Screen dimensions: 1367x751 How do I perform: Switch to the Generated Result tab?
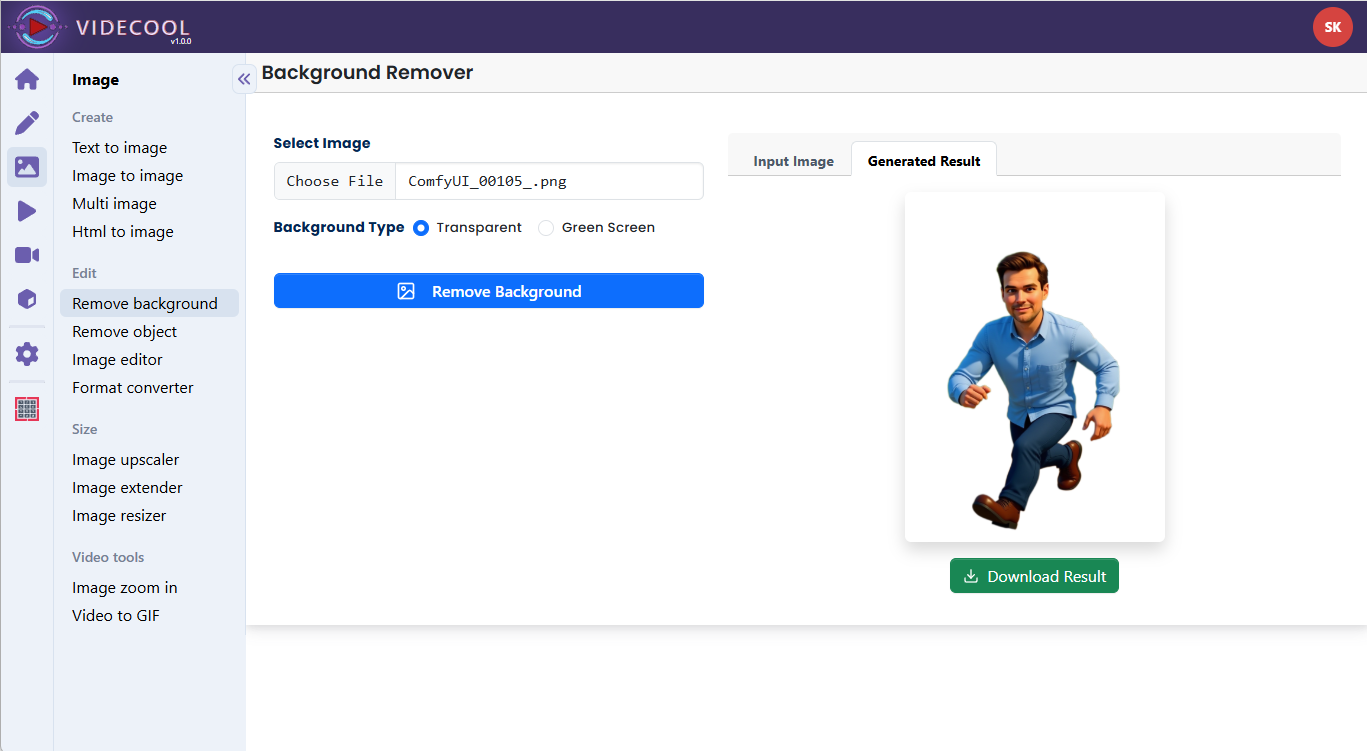click(924, 161)
